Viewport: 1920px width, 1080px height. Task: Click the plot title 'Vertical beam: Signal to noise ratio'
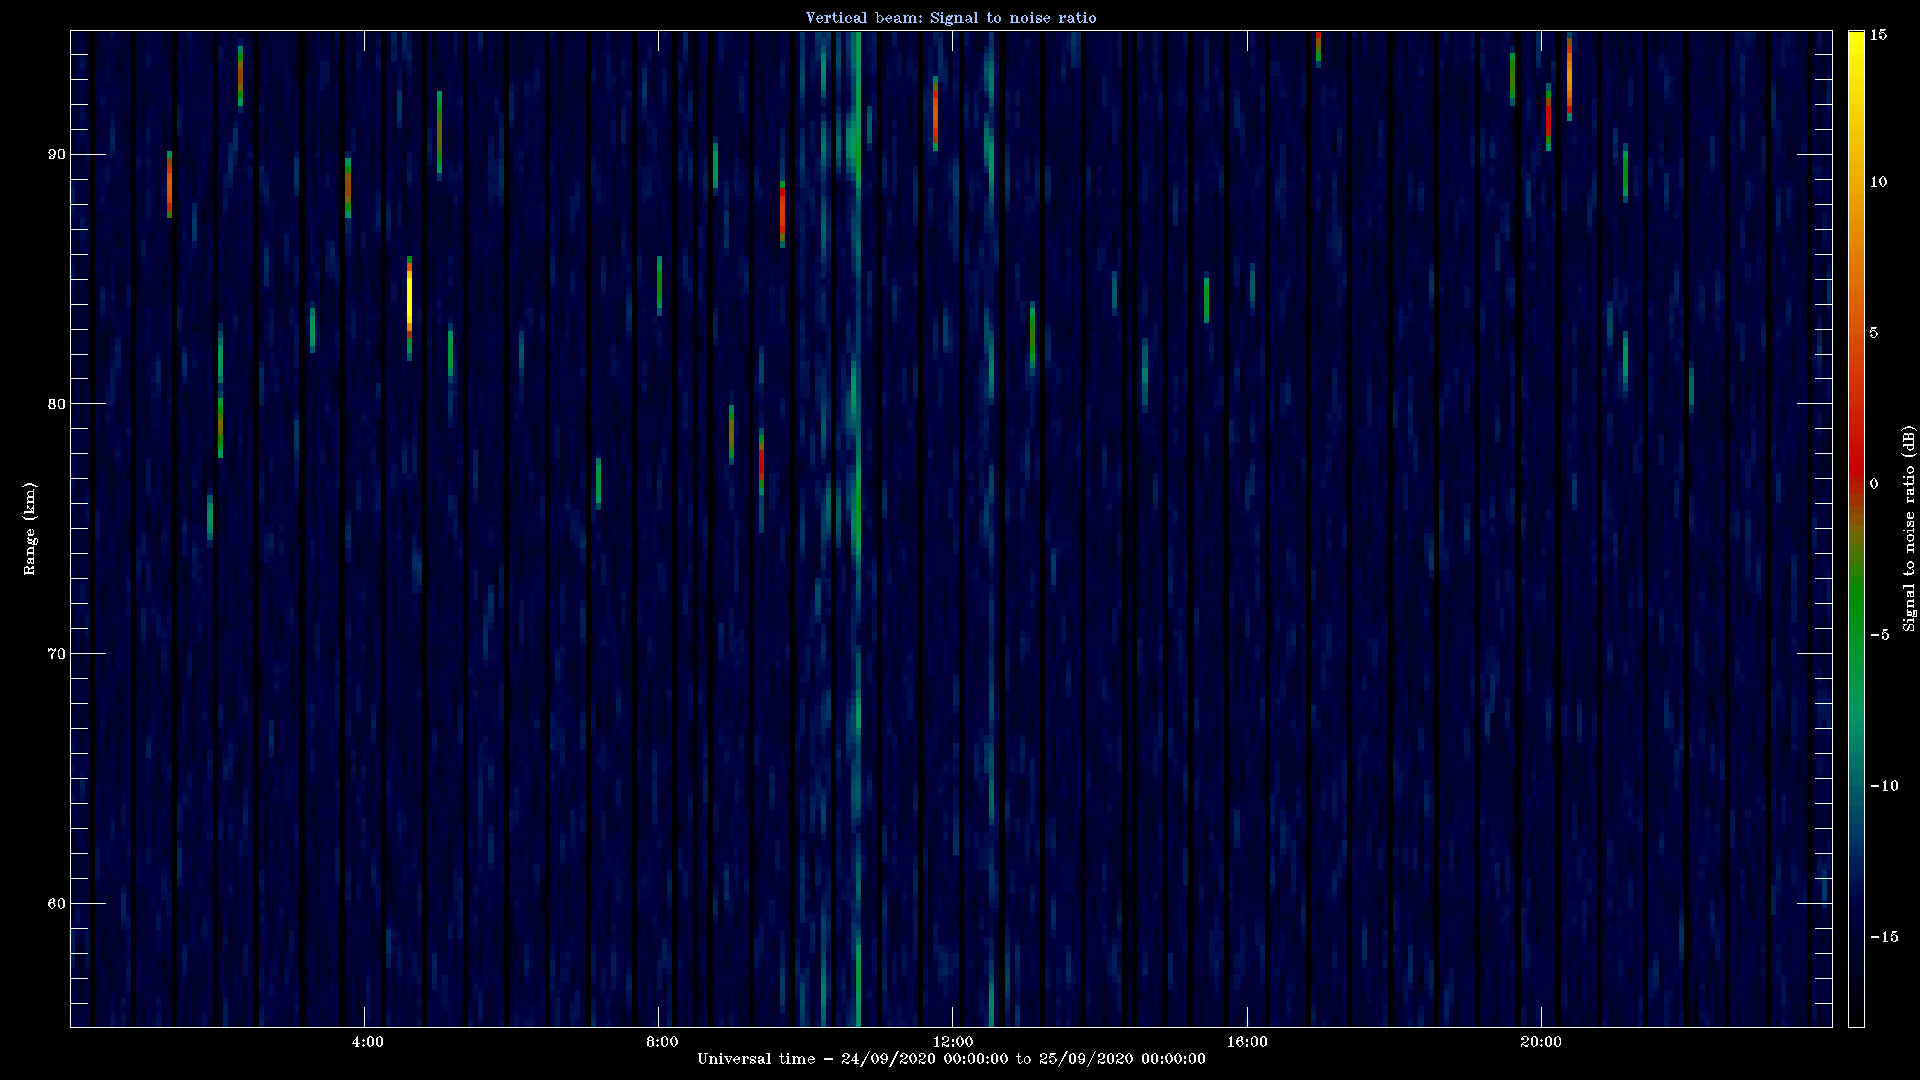pyautogui.click(x=951, y=18)
